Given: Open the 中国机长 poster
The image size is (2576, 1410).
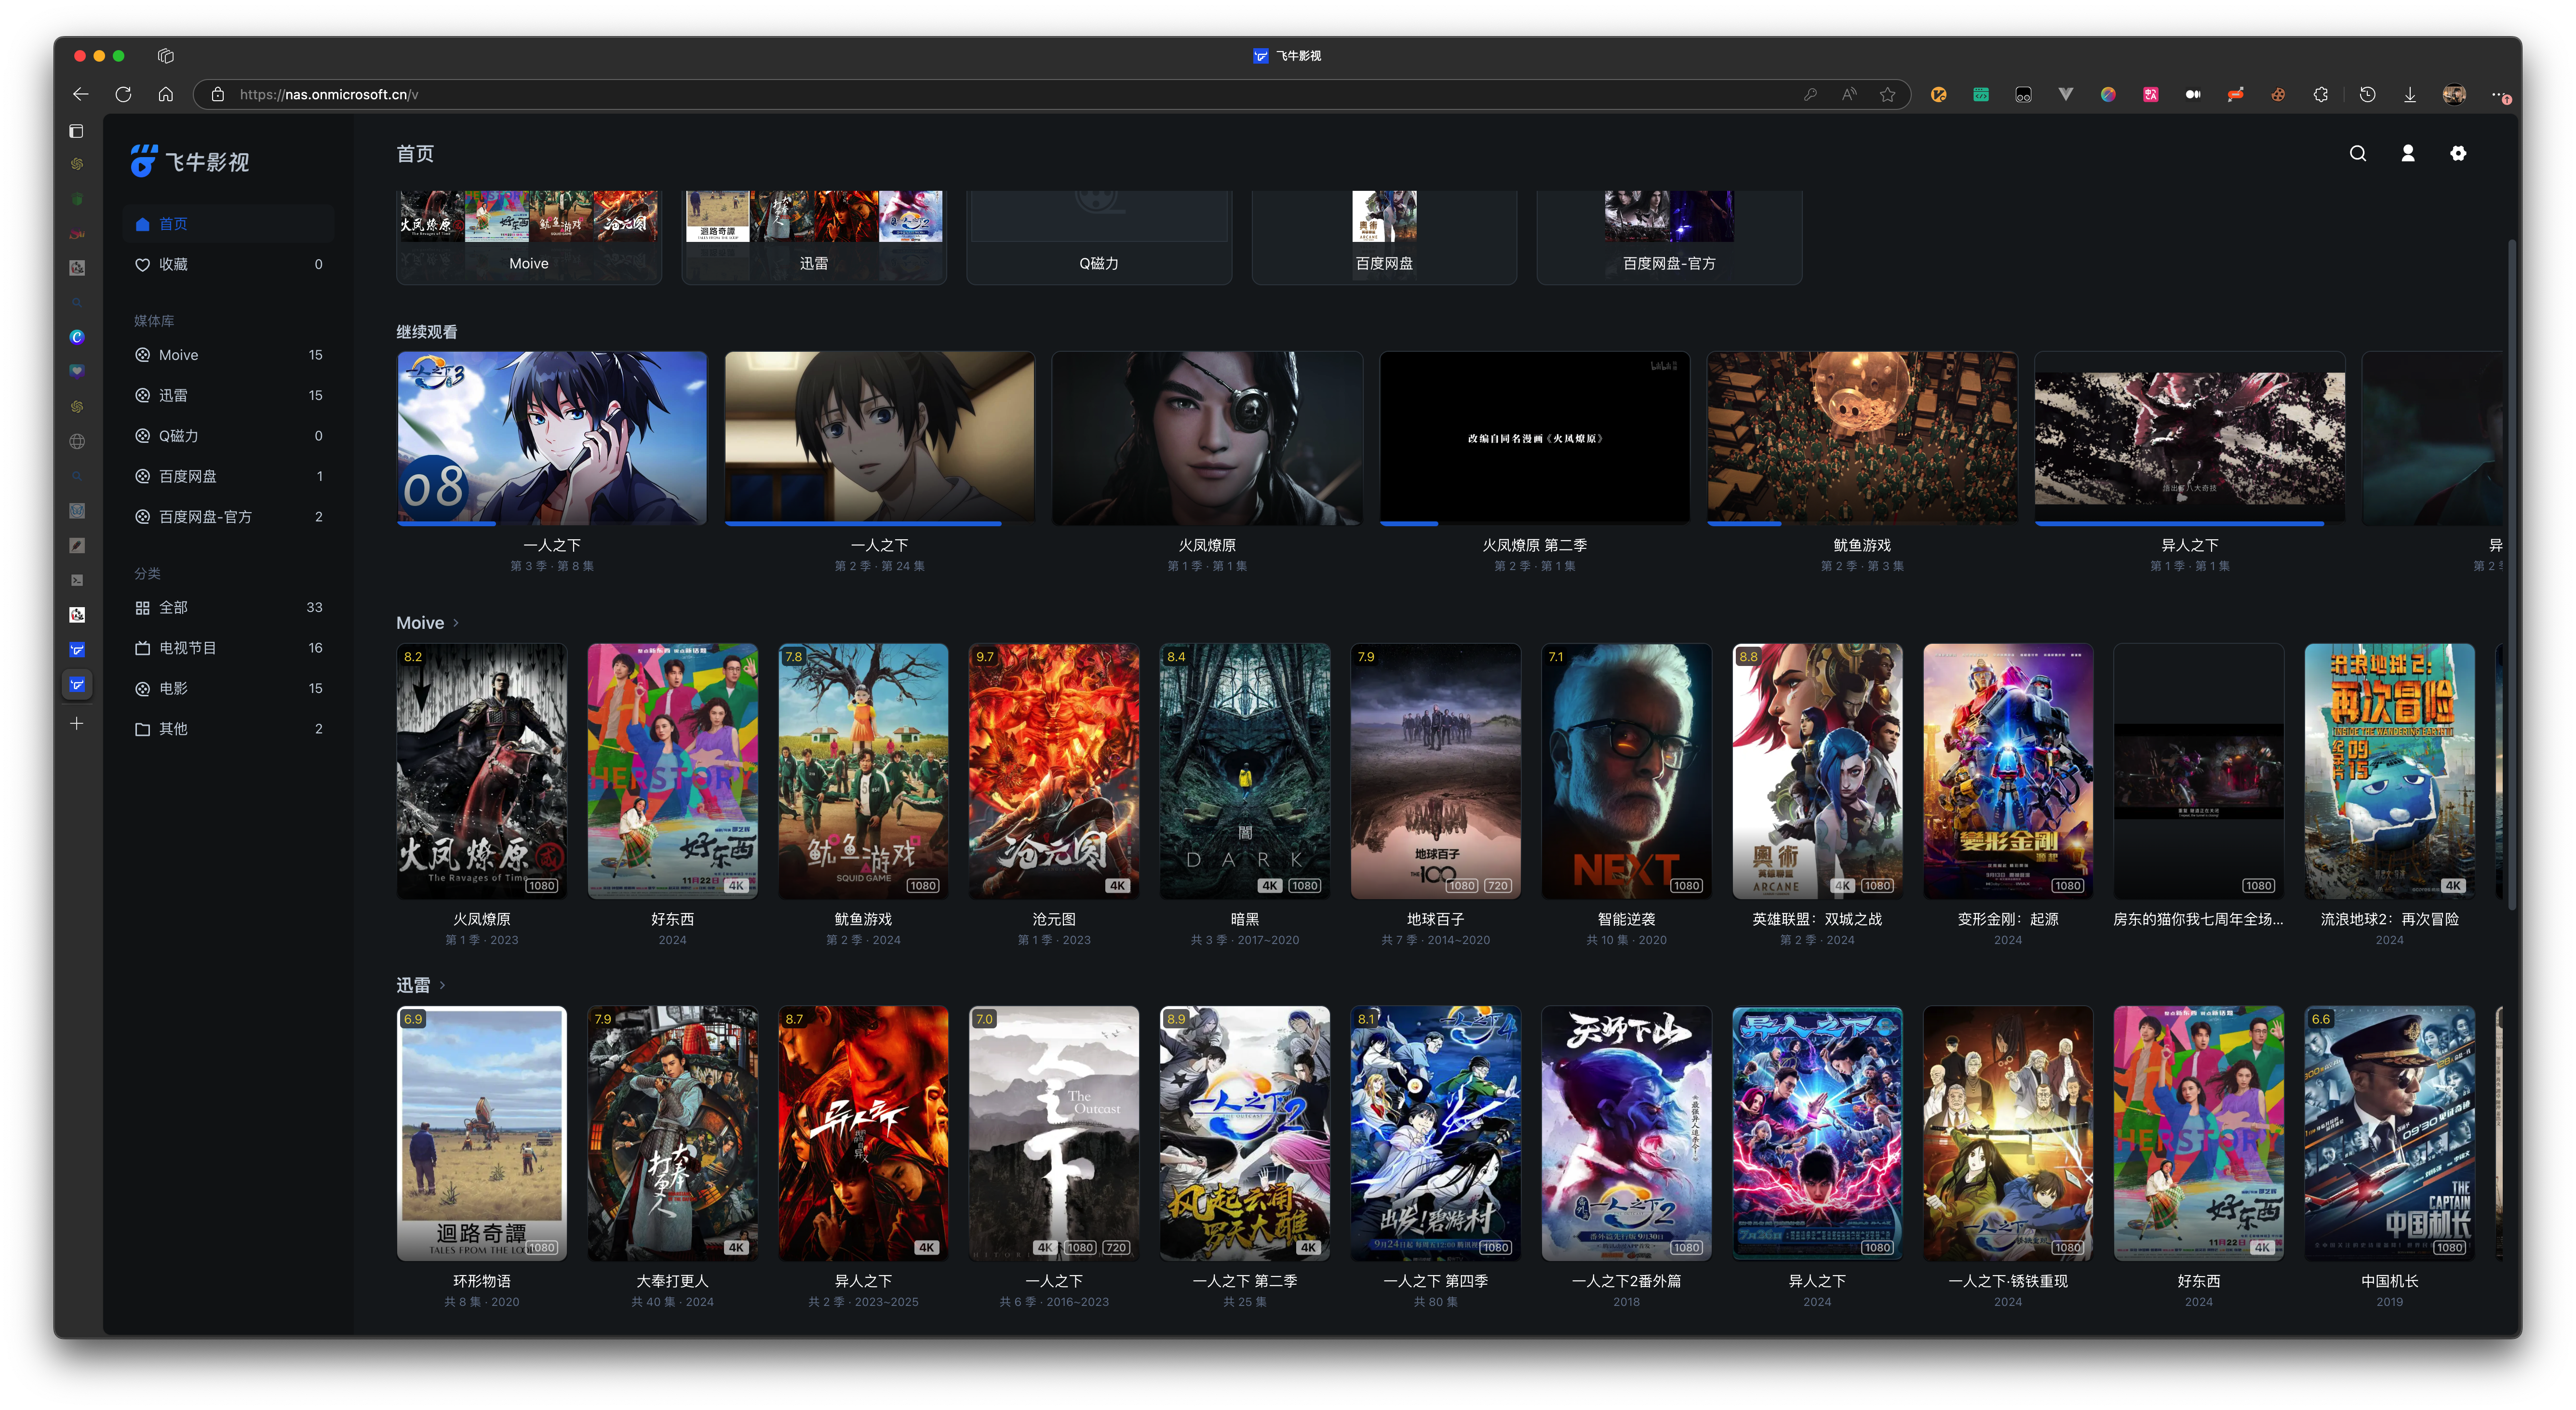Looking at the screenshot, I should click(2390, 1133).
